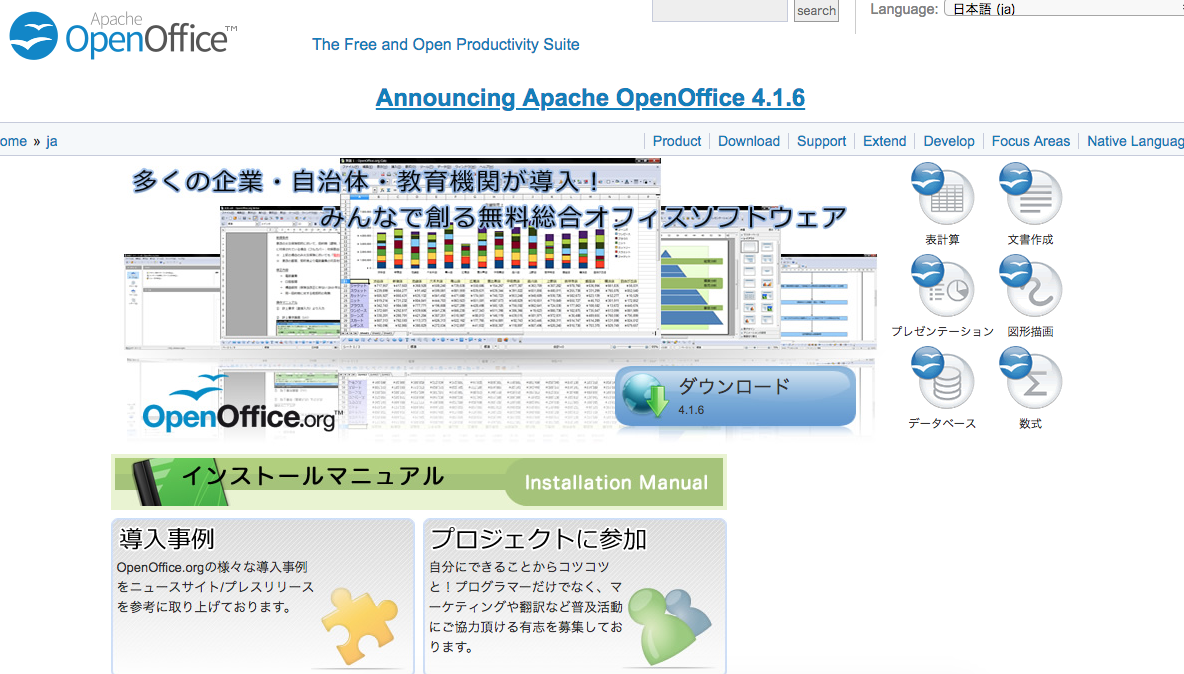The width and height of the screenshot is (1184, 674).
Task: Click the globe download arrow icon
Action: 645,395
